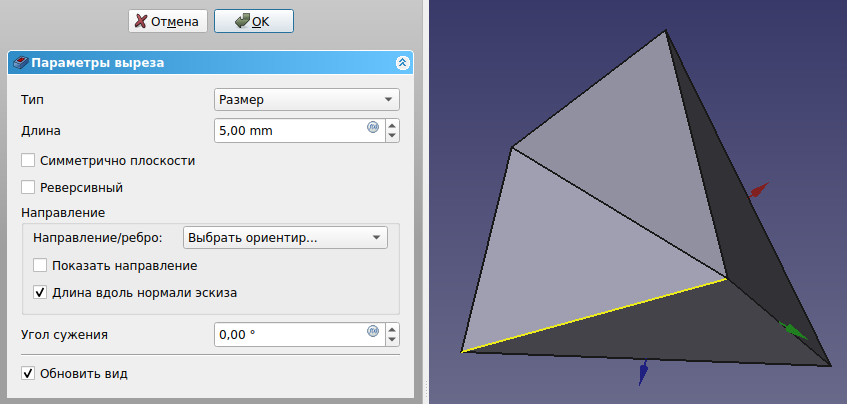Image resolution: width=847 pixels, height=404 pixels.
Task: Increase Угол сужения with up arrow
Action: pyautogui.click(x=393, y=329)
